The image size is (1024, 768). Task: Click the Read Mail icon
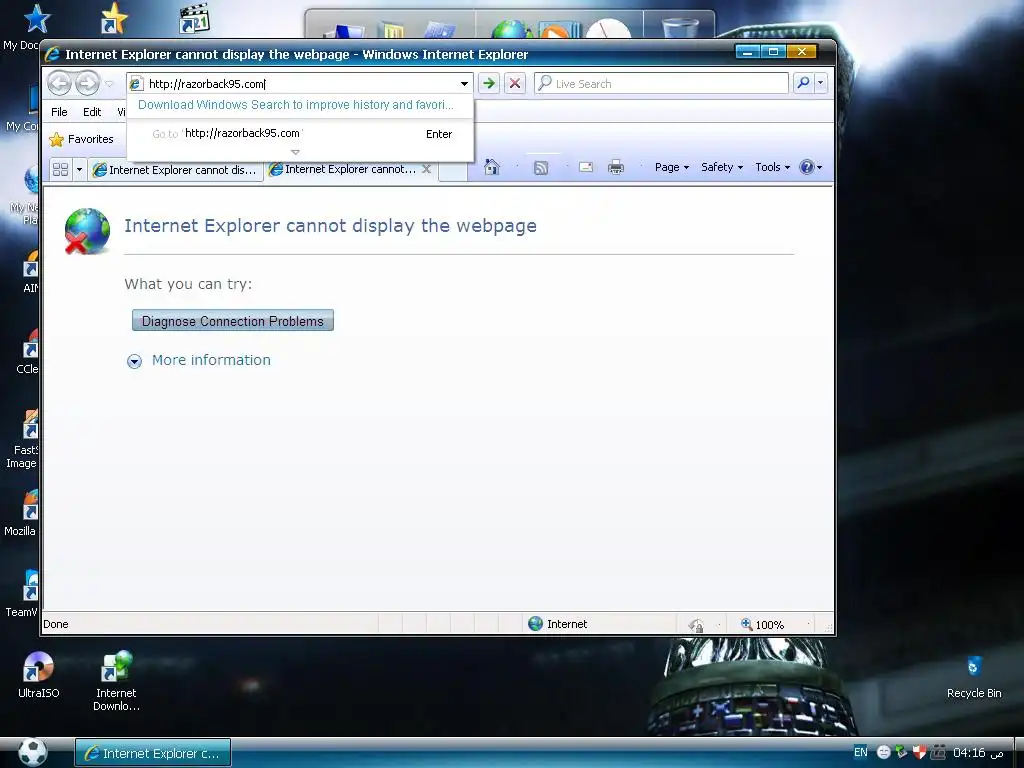pyautogui.click(x=586, y=167)
